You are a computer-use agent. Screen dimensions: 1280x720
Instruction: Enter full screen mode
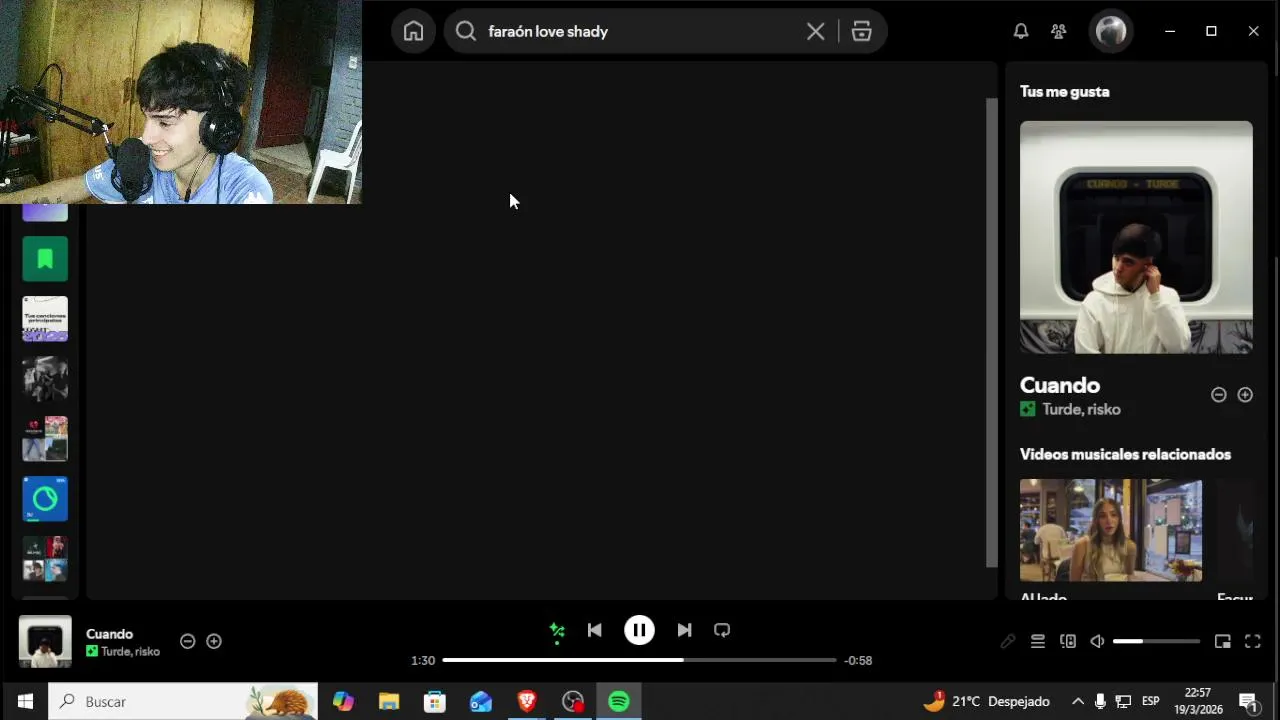click(1252, 642)
